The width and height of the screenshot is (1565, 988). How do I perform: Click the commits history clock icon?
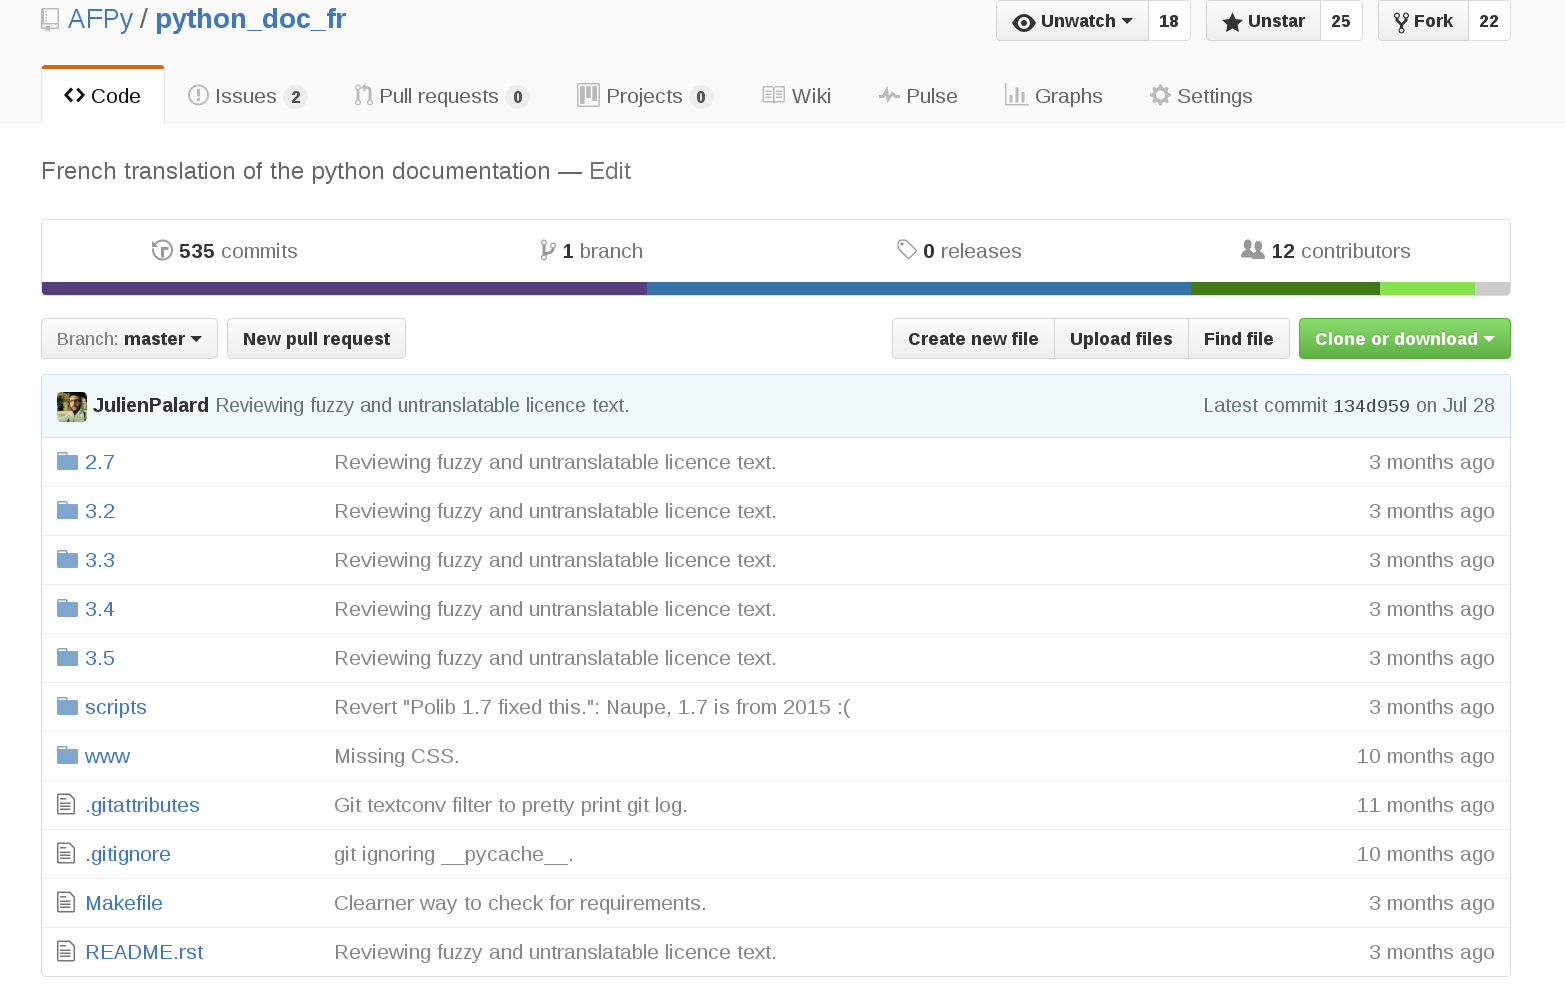point(162,250)
